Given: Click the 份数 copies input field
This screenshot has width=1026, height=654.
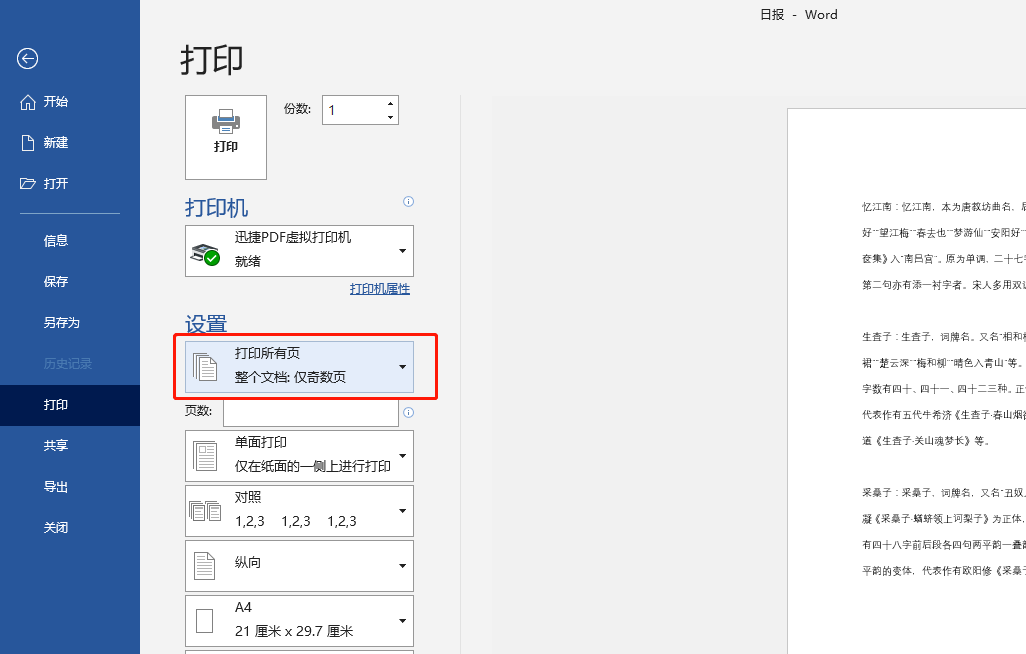Looking at the screenshot, I should (353, 110).
